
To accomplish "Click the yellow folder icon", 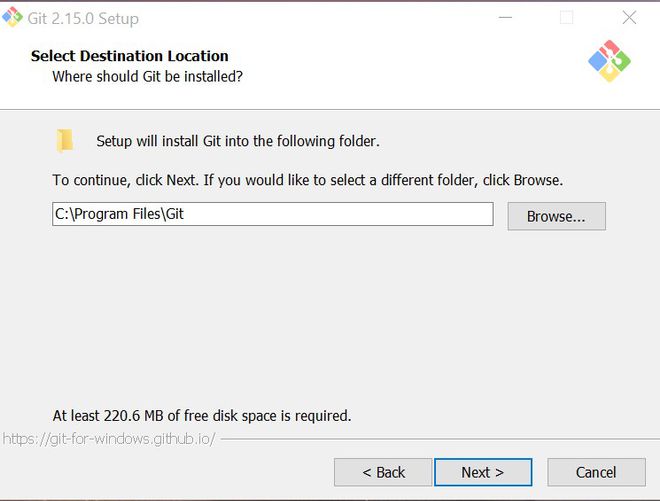I will tap(66, 140).
